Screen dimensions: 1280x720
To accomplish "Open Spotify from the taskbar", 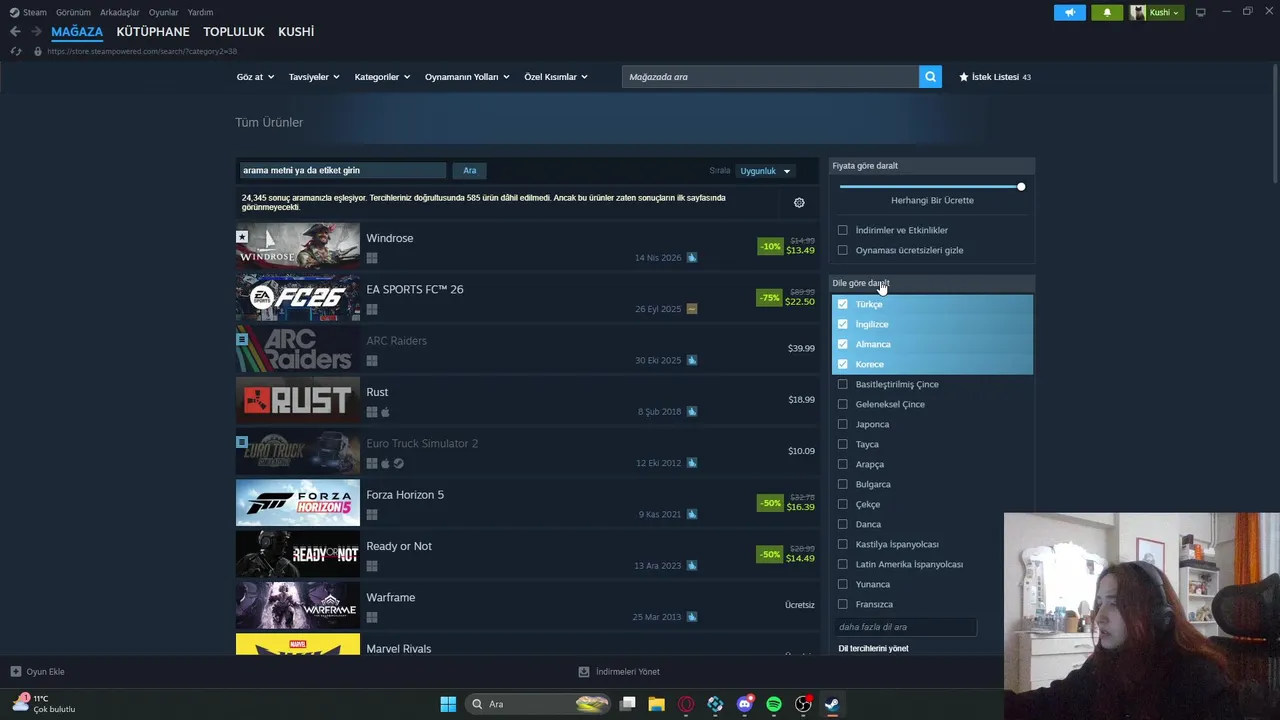I will tap(774, 704).
